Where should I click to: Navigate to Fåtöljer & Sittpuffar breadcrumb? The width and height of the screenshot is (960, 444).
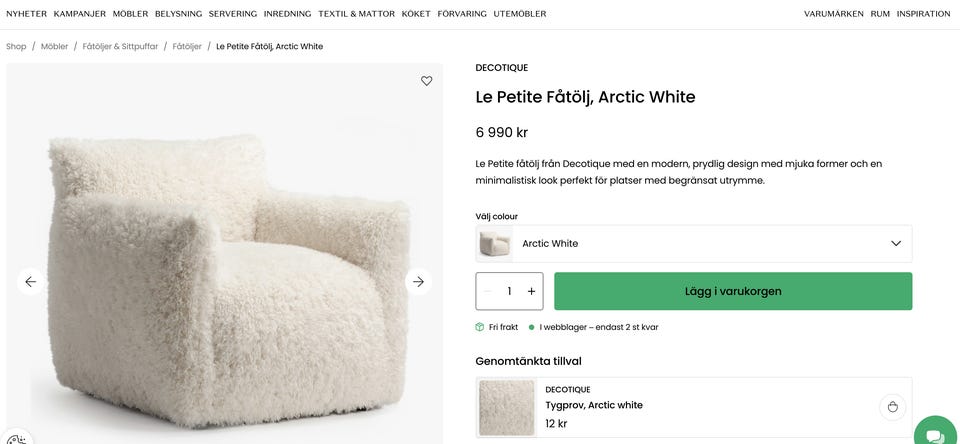coord(120,46)
